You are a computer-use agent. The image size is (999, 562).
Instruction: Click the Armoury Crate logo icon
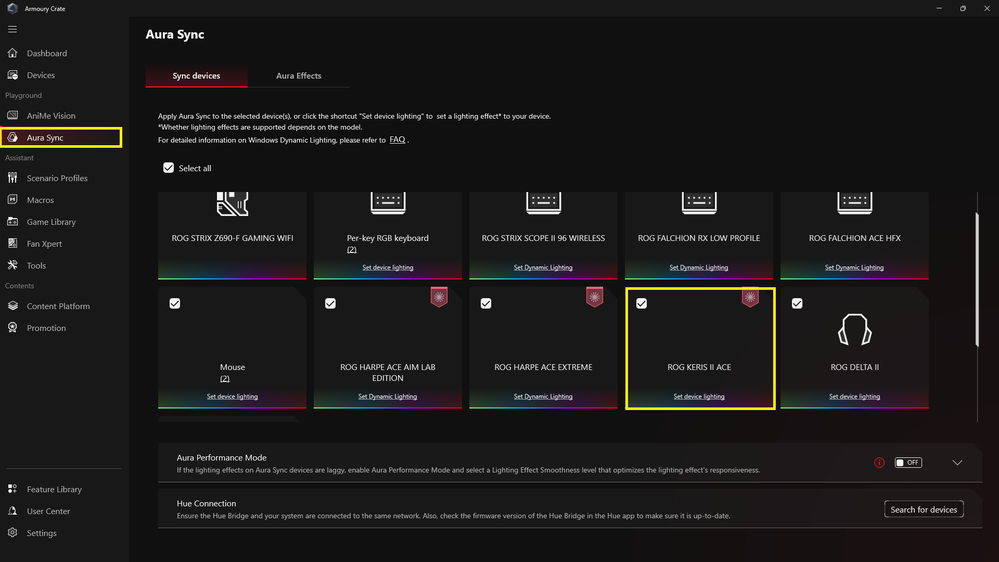[x=12, y=8]
